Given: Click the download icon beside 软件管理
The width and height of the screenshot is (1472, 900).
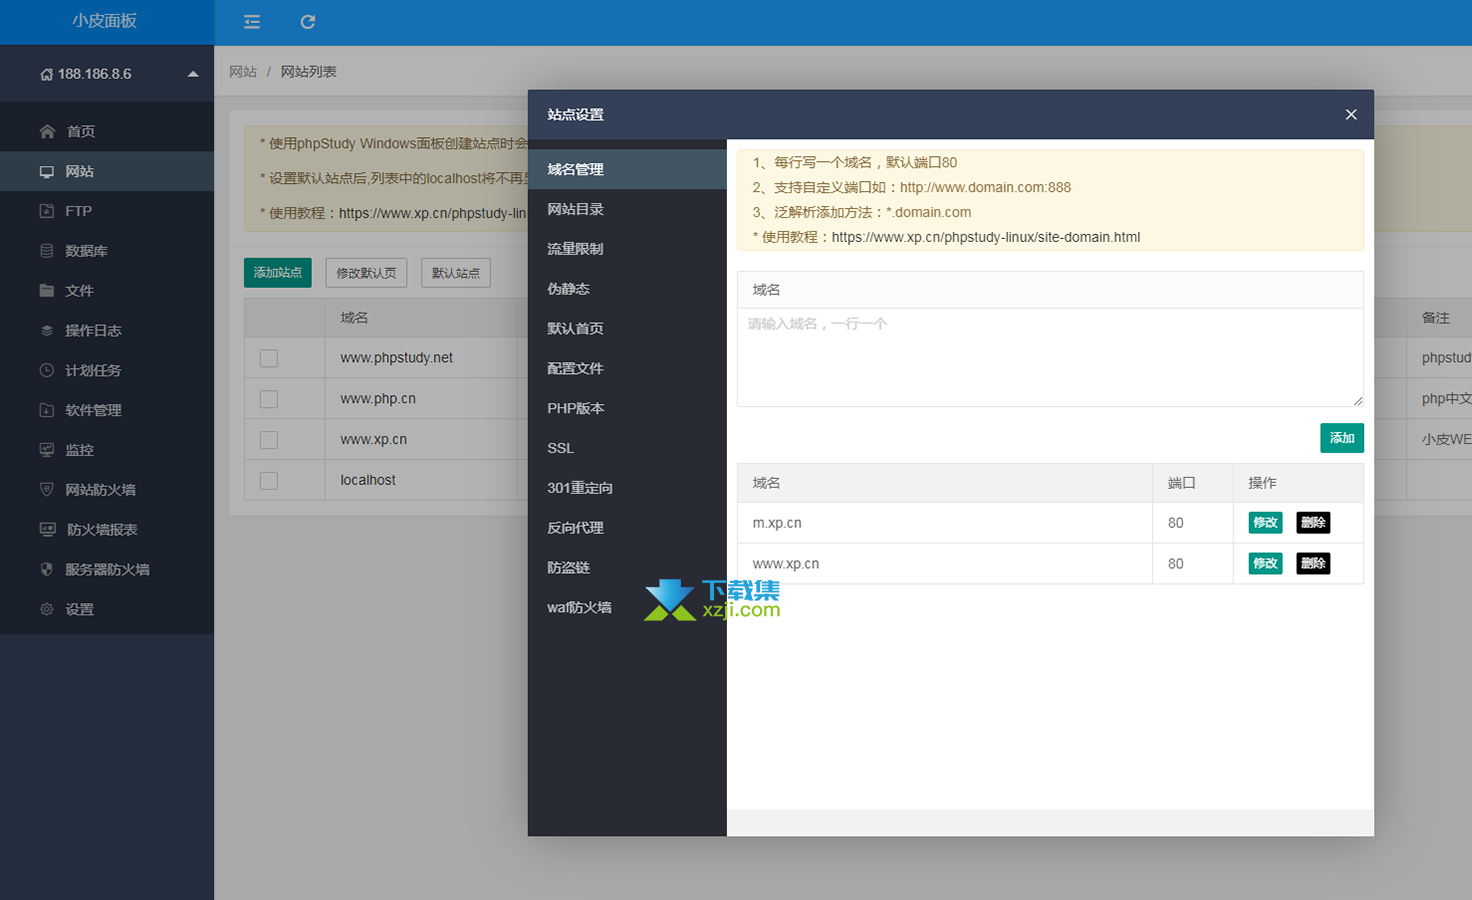Looking at the screenshot, I should coord(47,410).
